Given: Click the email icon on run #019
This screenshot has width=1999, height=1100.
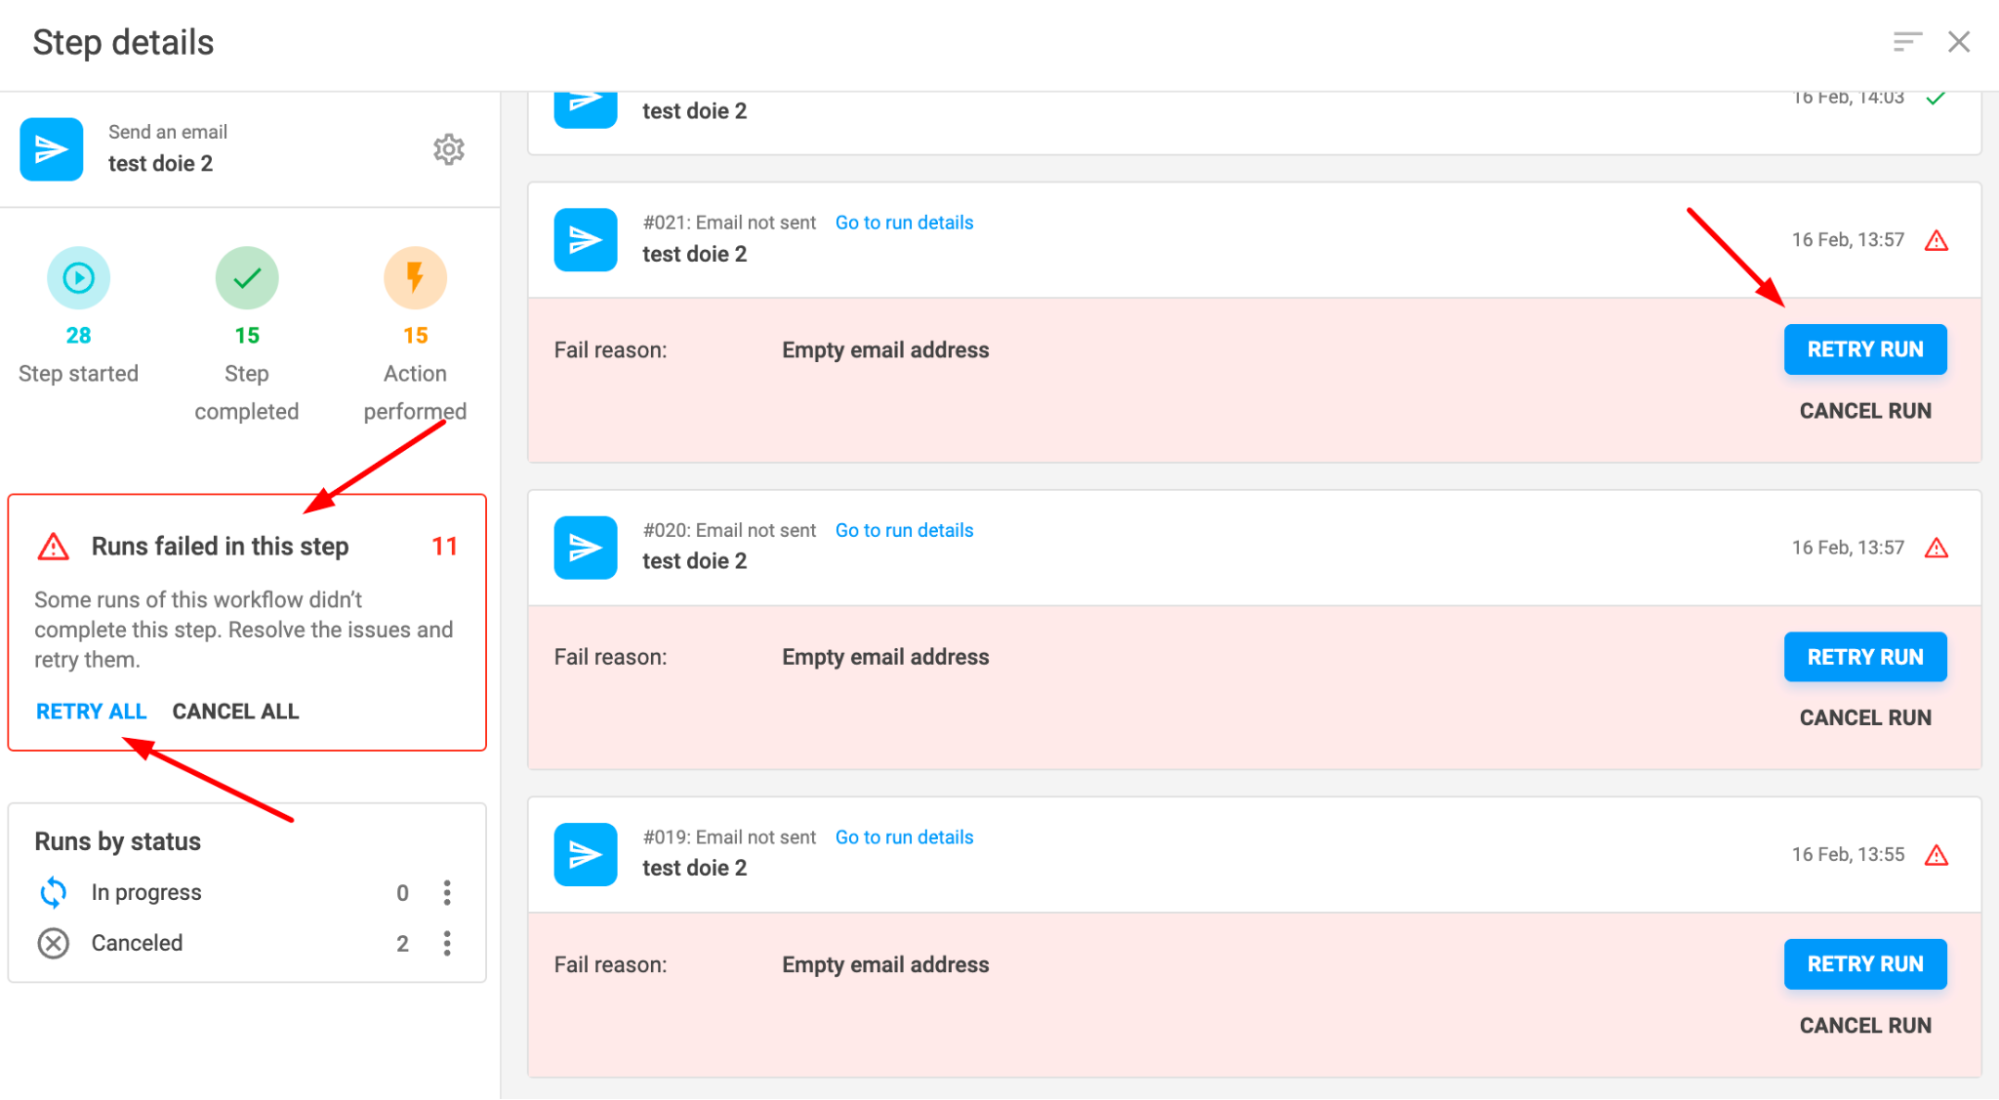Looking at the screenshot, I should tap(586, 854).
